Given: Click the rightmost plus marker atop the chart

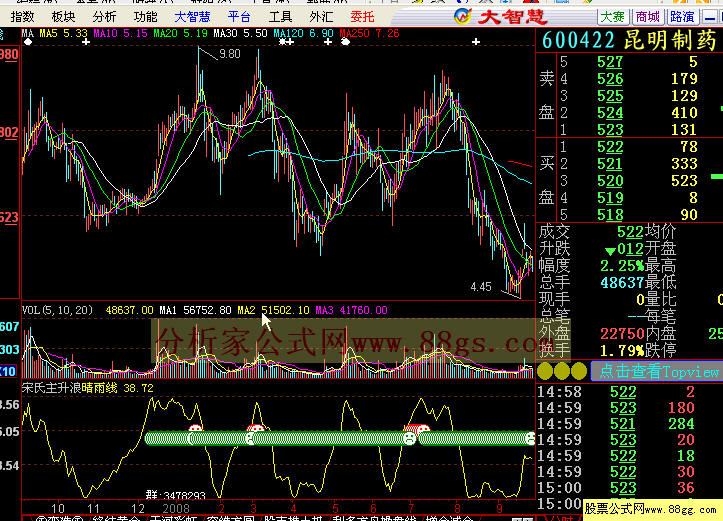Looking at the screenshot, I should [476, 42].
